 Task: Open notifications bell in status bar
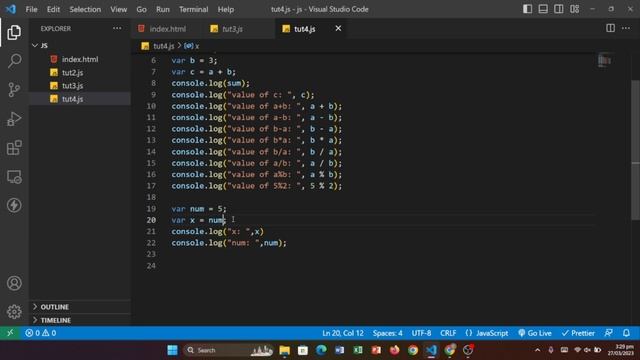[626, 333]
